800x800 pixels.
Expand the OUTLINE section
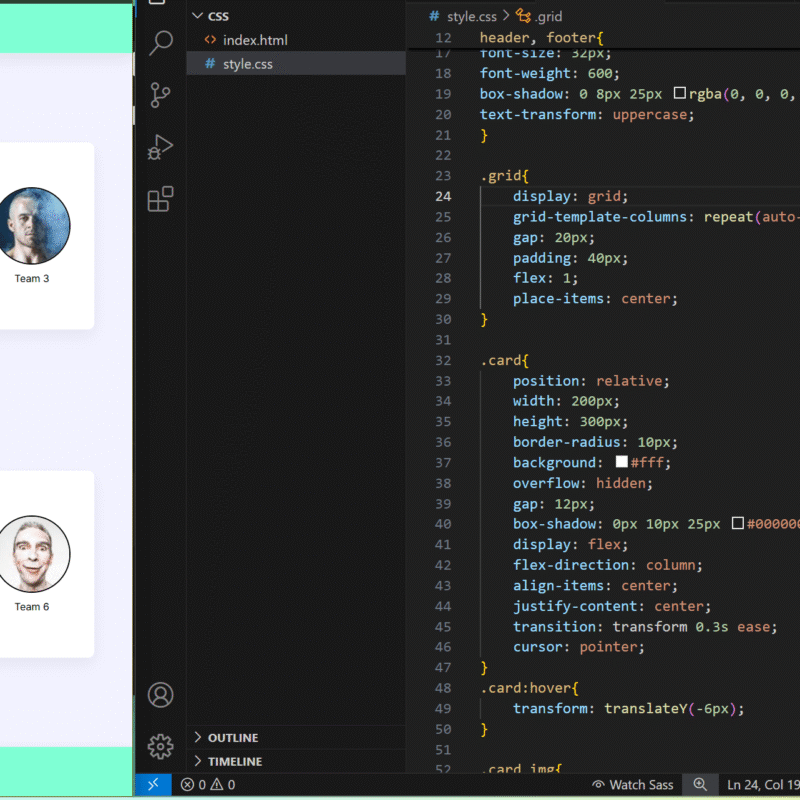coord(232,738)
